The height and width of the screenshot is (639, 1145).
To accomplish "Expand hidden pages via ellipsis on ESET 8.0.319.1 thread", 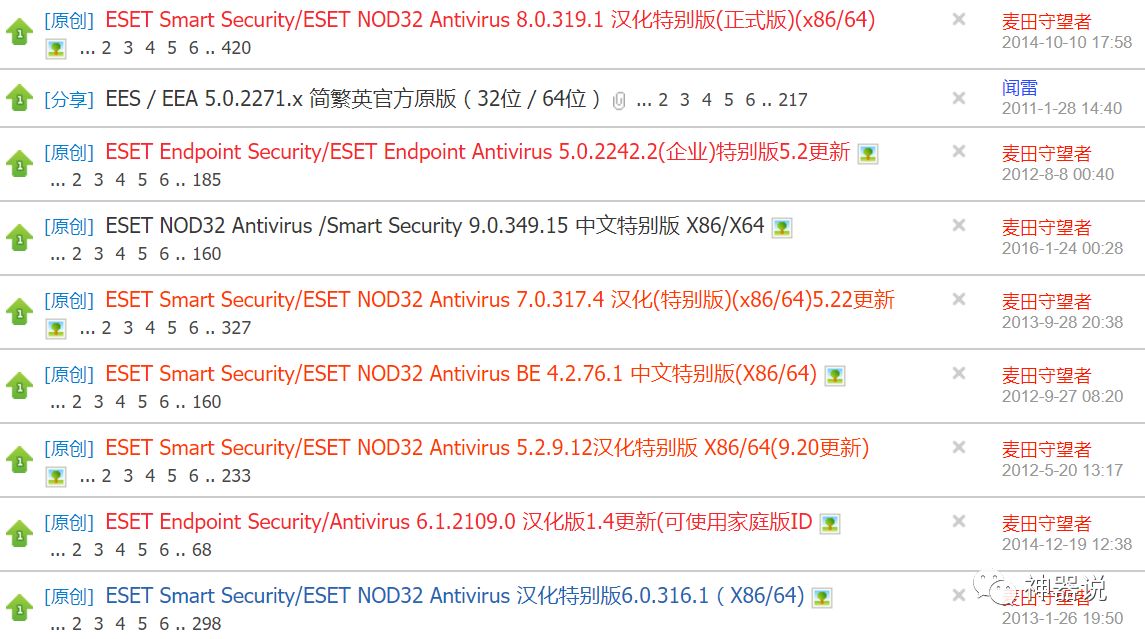I will 88,48.
